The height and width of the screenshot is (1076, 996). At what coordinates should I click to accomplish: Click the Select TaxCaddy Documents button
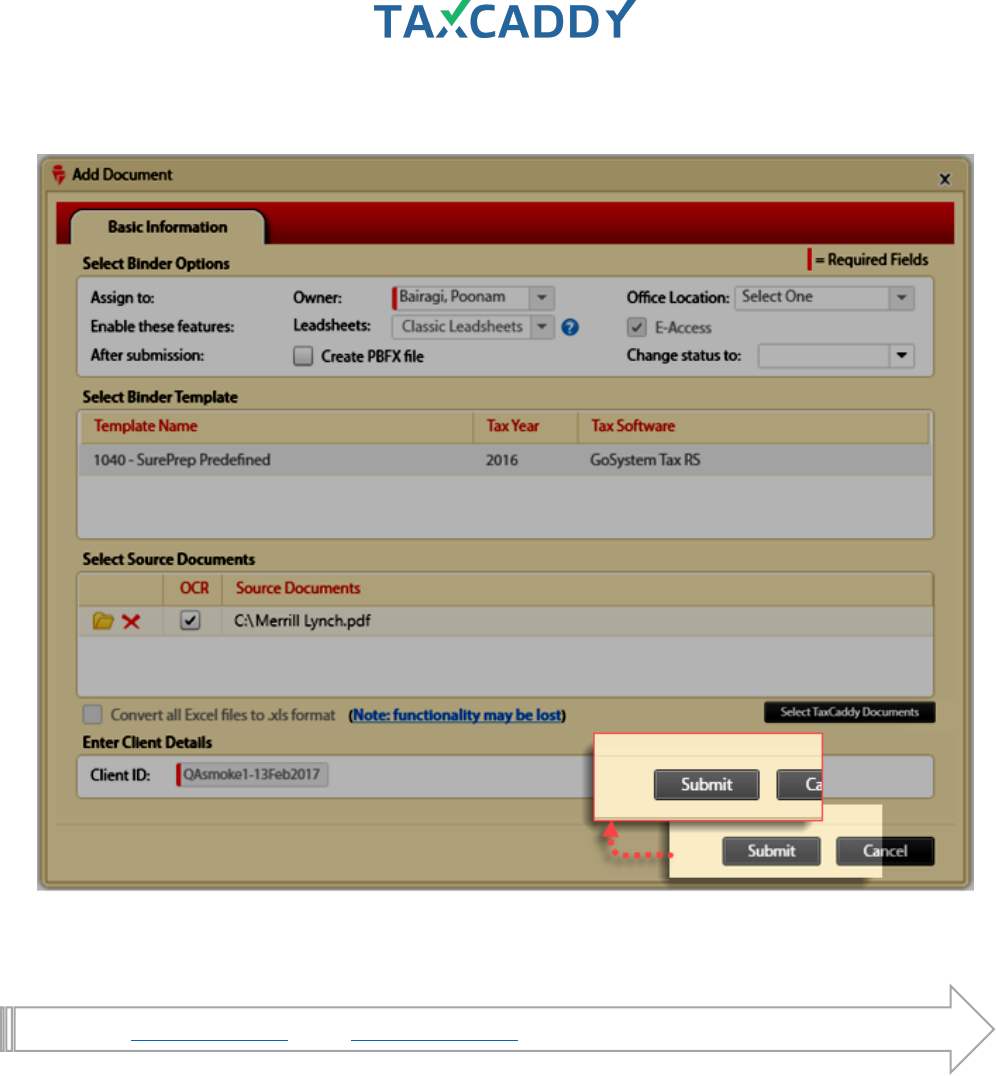tap(849, 712)
